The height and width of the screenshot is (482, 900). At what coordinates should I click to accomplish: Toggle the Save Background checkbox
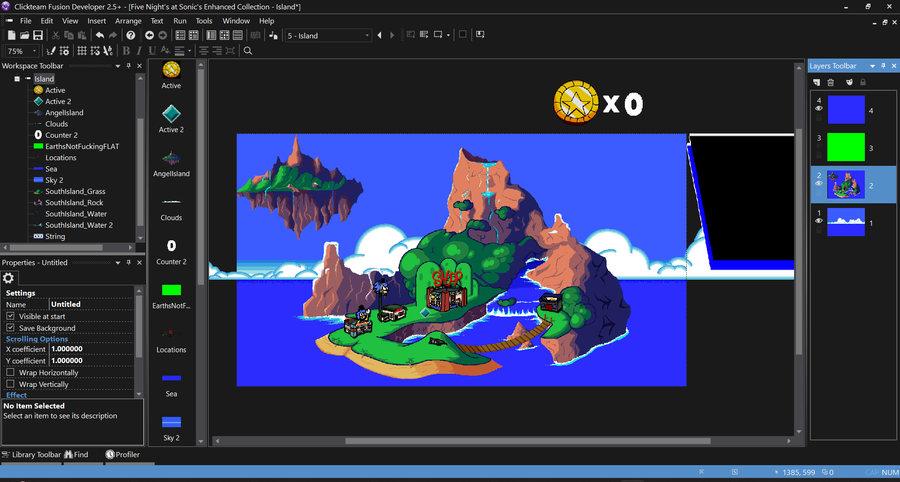10,328
